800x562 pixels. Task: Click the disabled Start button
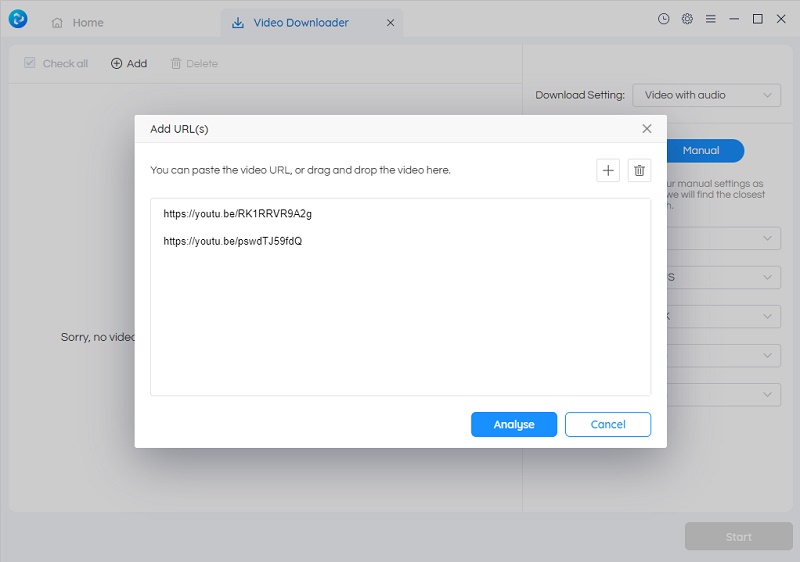click(x=738, y=537)
